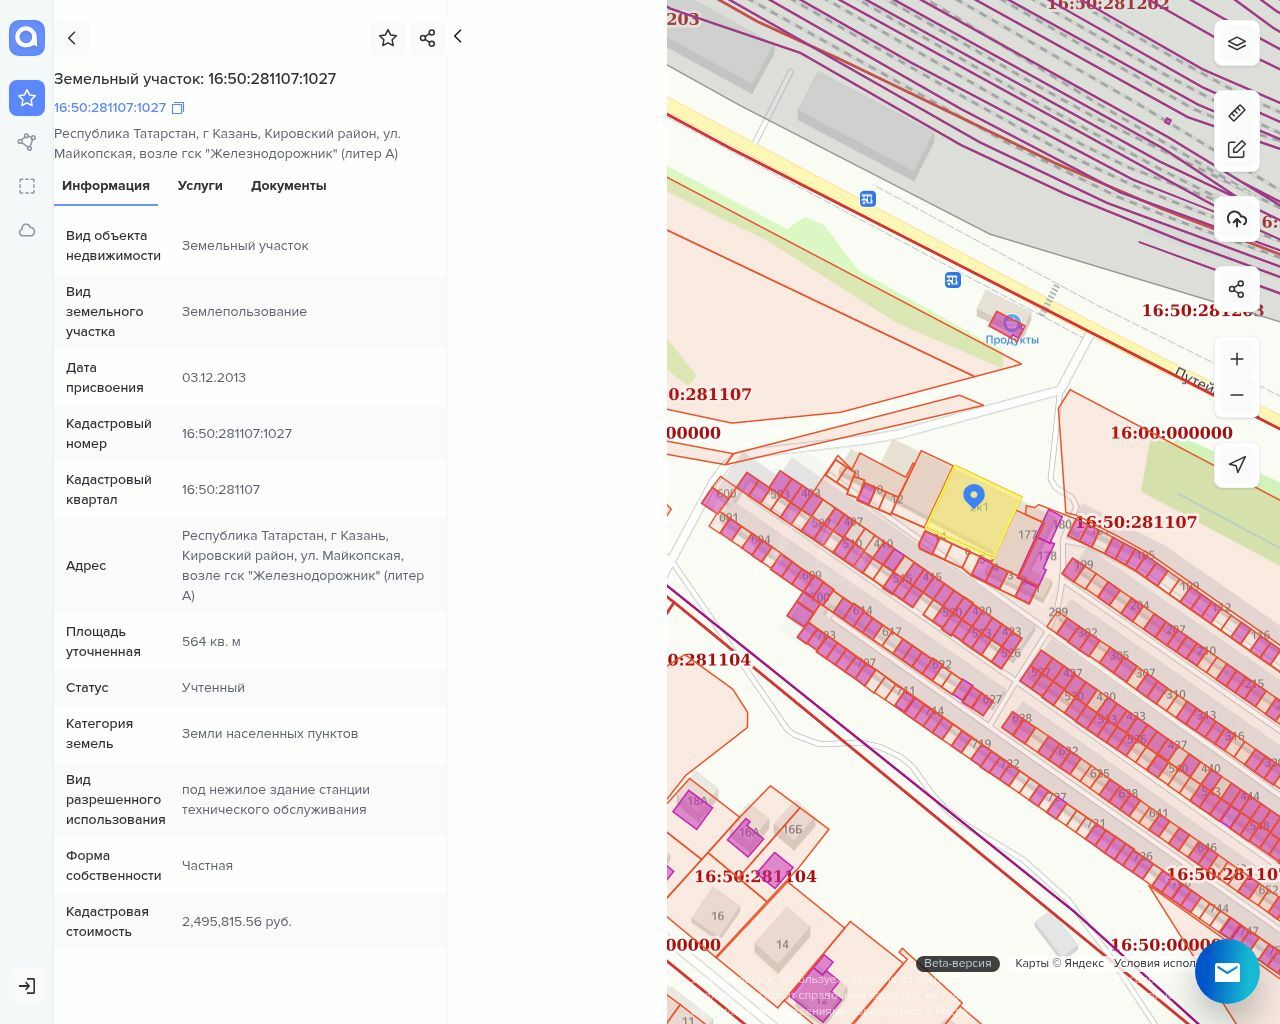Click the upload cloud button on map
The width and height of the screenshot is (1280, 1024).
tap(1236, 219)
